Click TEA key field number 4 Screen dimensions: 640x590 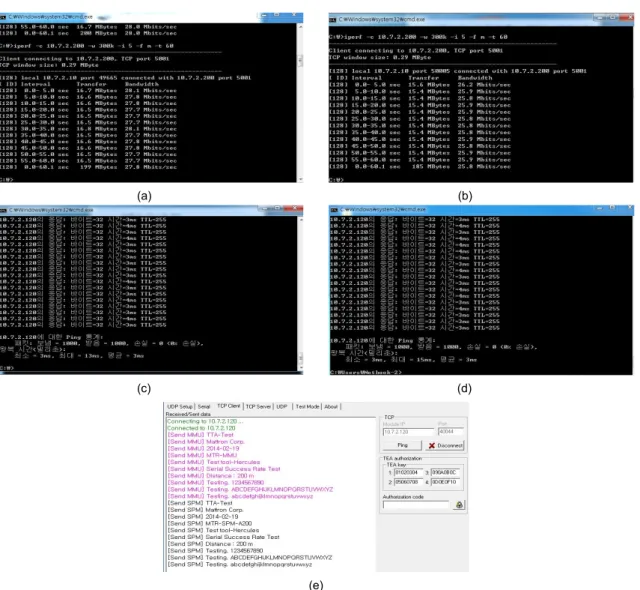445,482
